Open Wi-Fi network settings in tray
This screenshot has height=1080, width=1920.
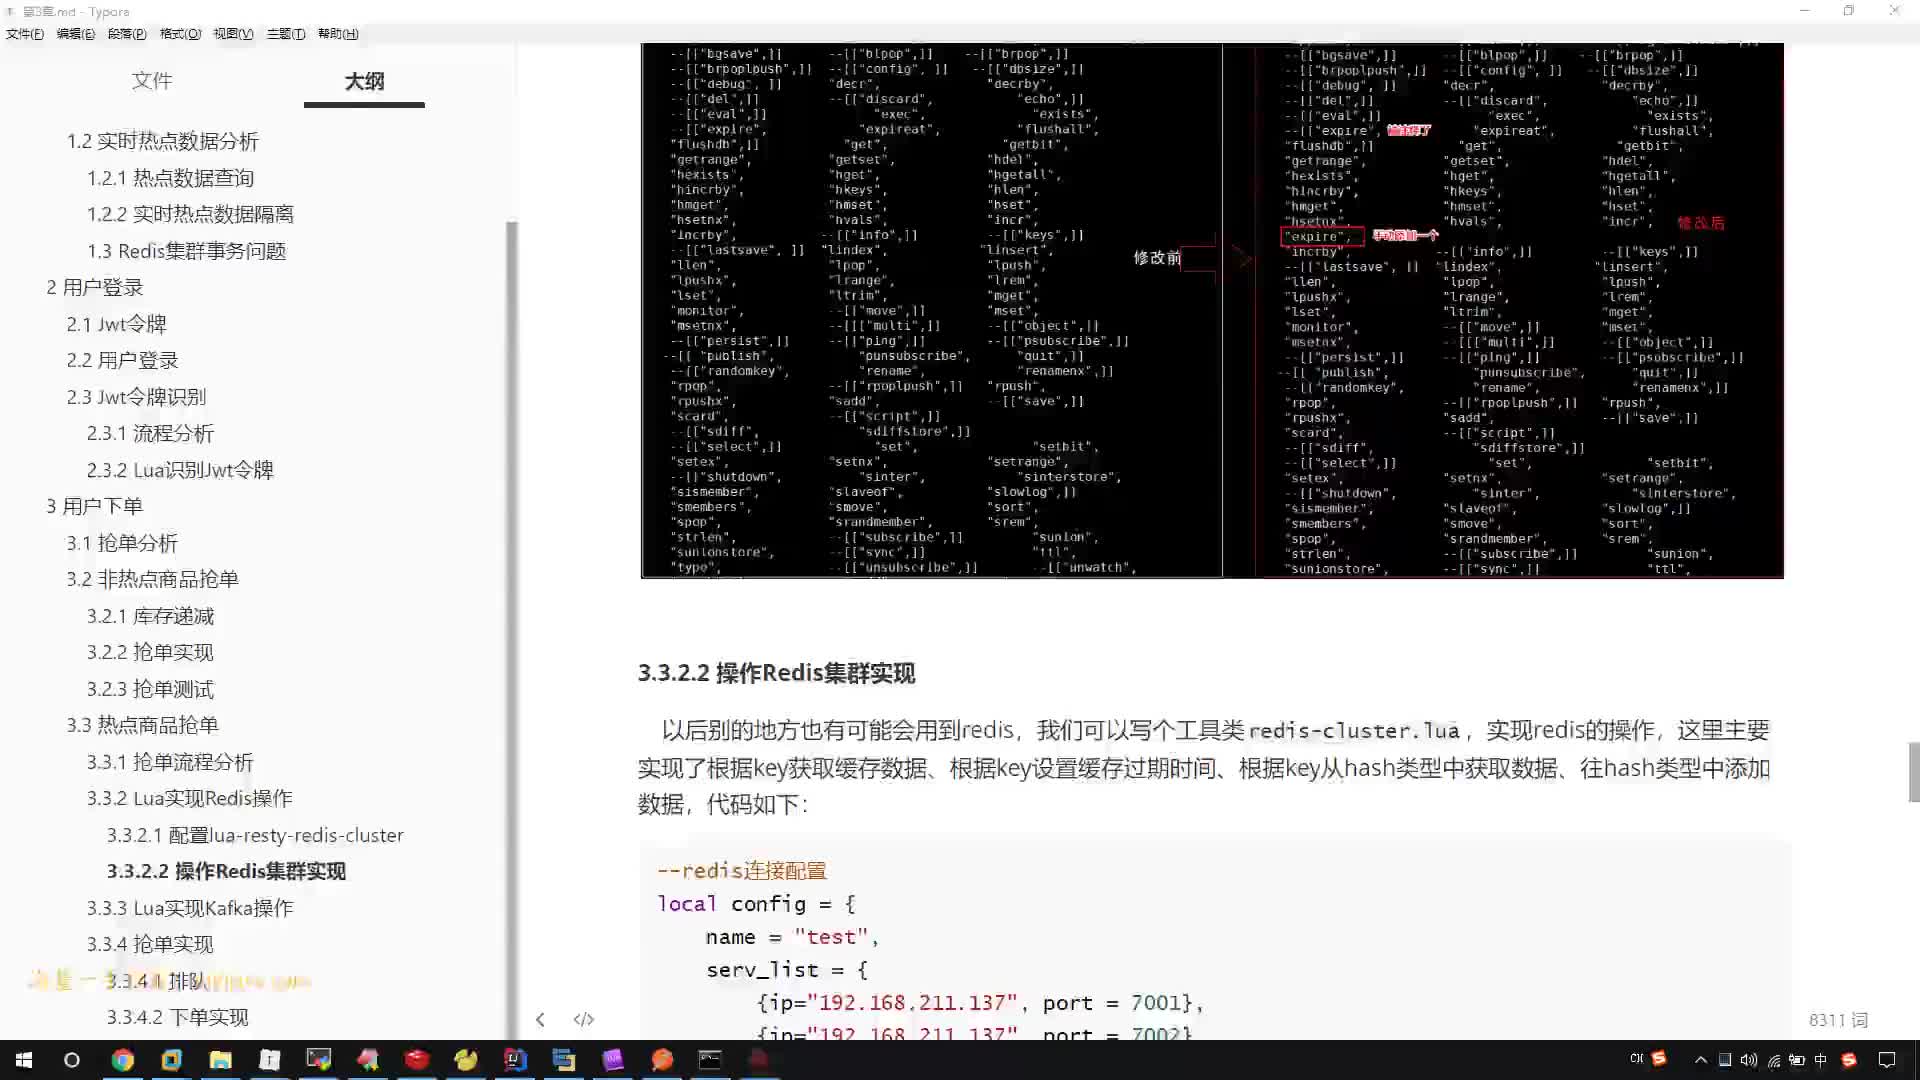tap(1773, 1060)
